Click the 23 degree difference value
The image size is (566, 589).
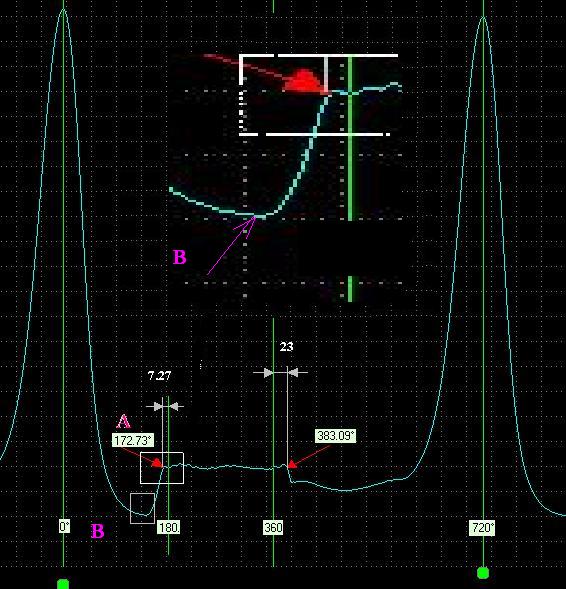(286, 347)
